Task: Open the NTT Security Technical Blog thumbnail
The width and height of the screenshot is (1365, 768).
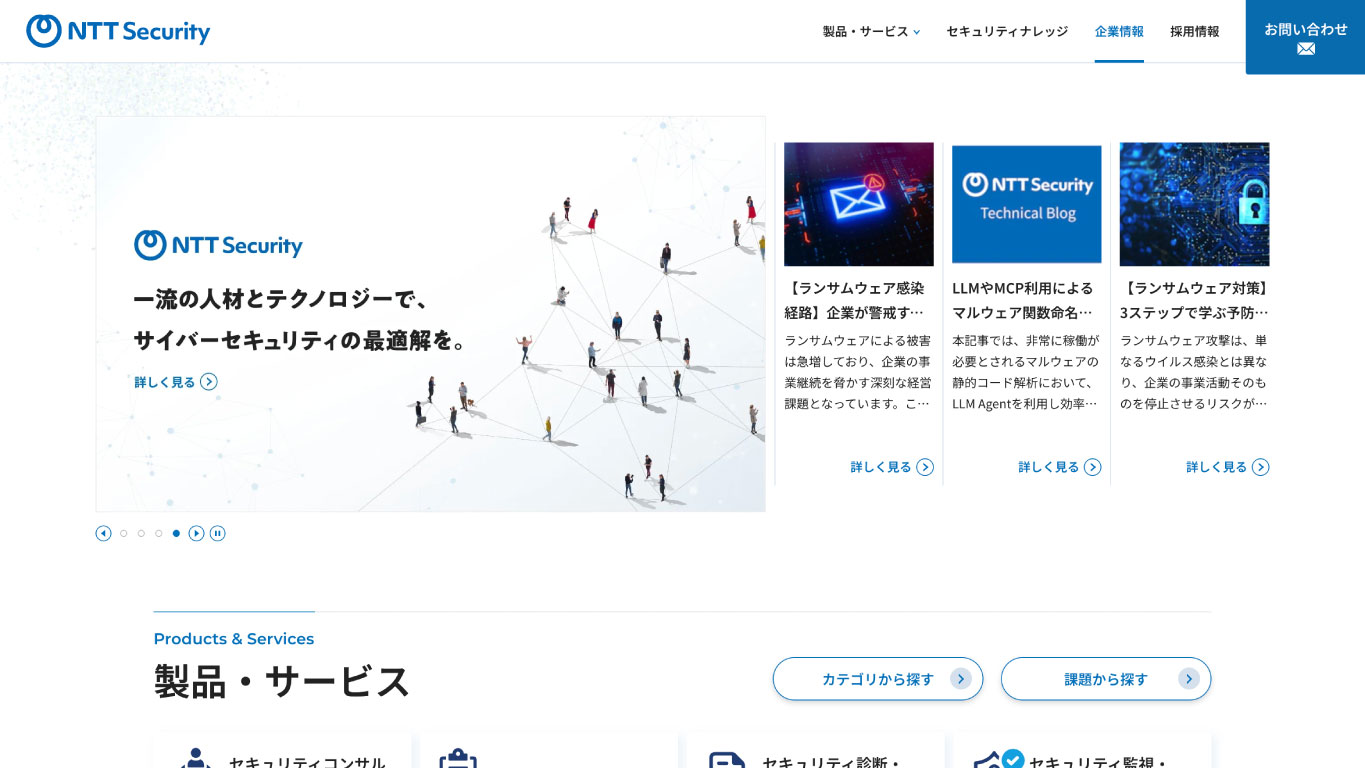Action: [x=1026, y=204]
